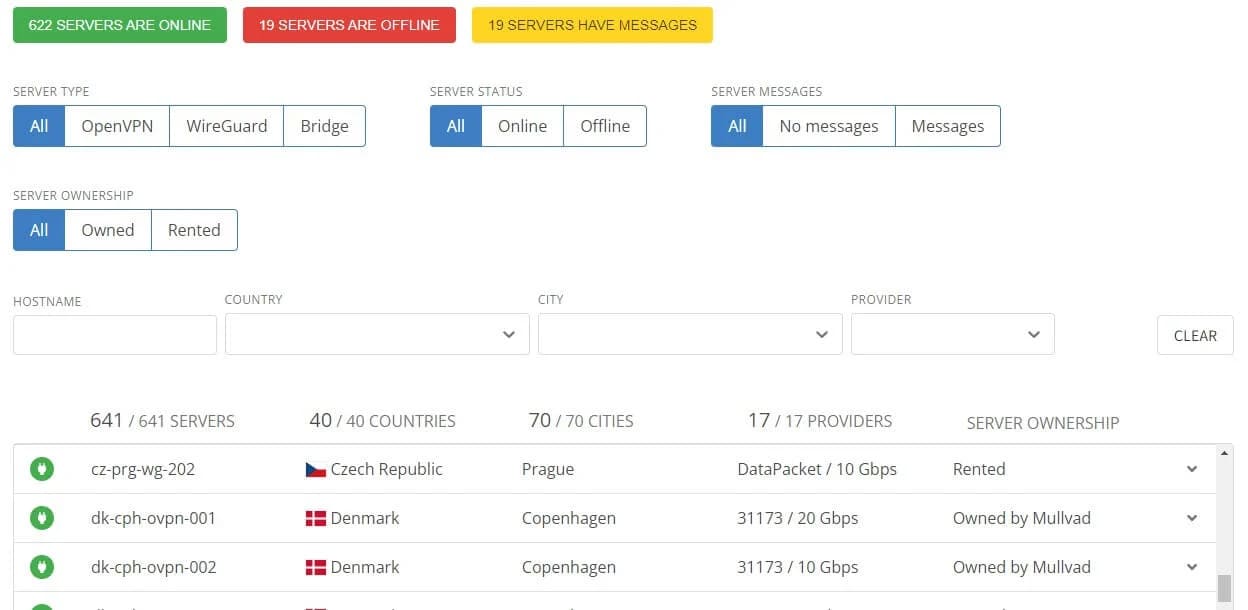Filter server type by Bridge
The width and height of the screenshot is (1248, 610).
(325, 126)
